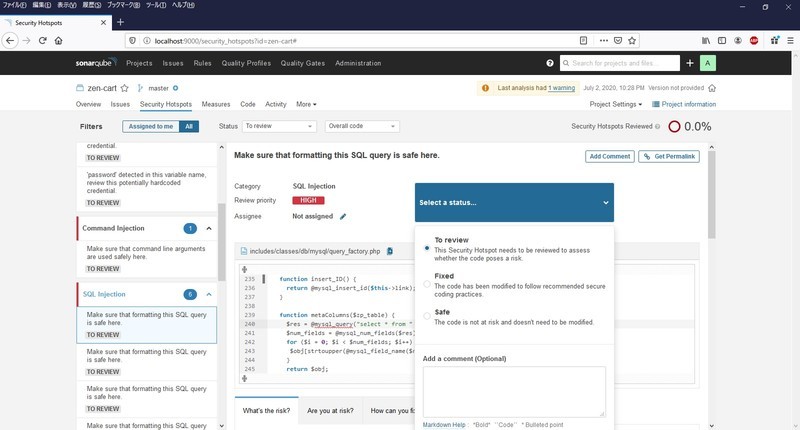
Task: Focus the Add a comment text area
Action: pos(514,392)
